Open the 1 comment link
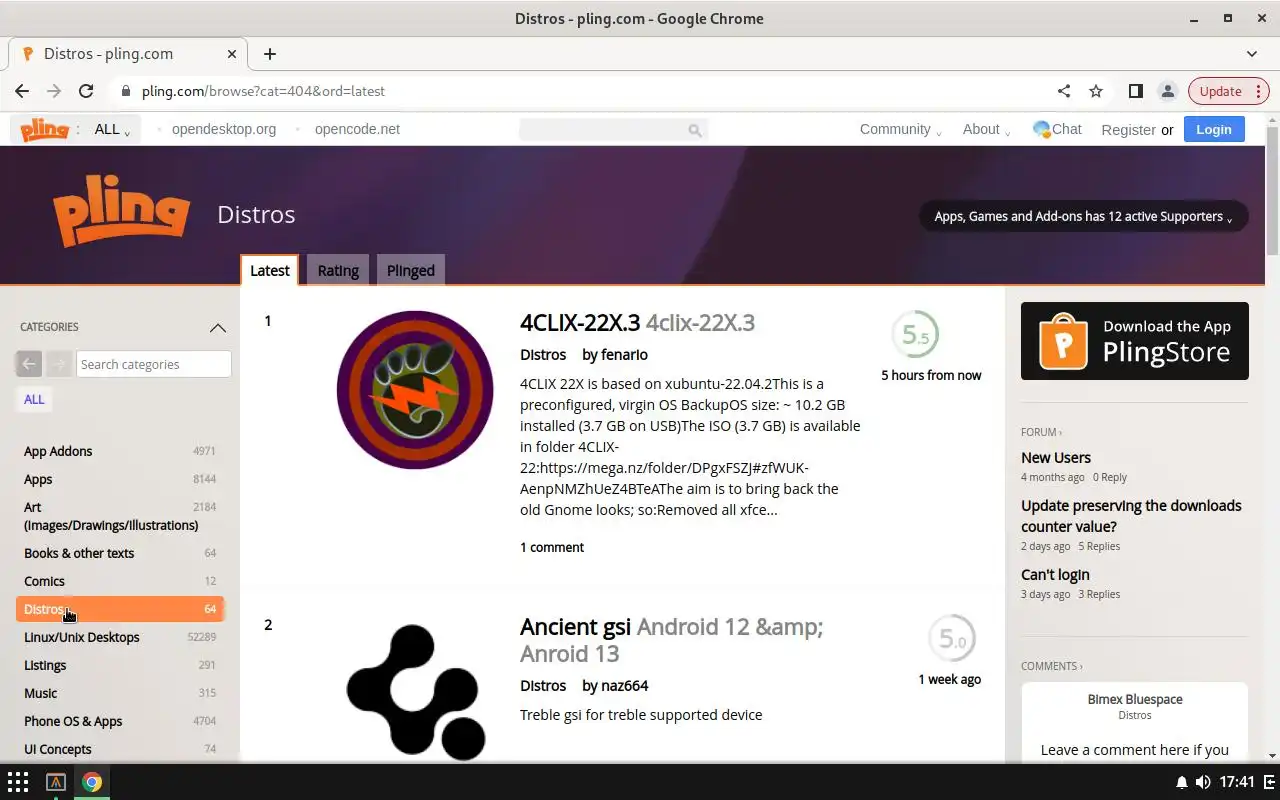 [x=552, y=547]
